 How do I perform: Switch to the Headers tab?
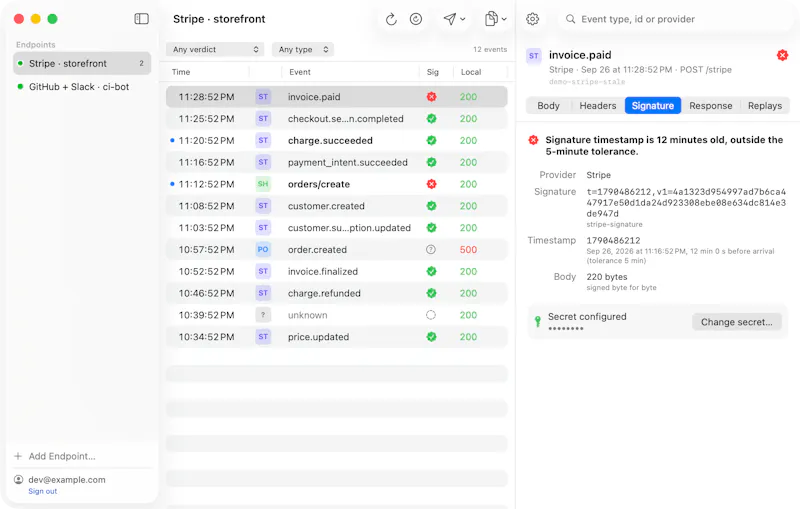coord(597,106)
